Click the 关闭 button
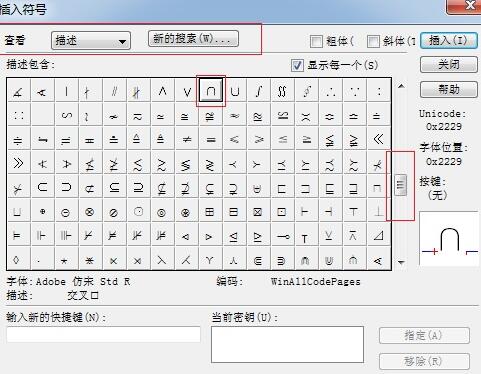This screenshot has width=481, height=374. [449, 64]
